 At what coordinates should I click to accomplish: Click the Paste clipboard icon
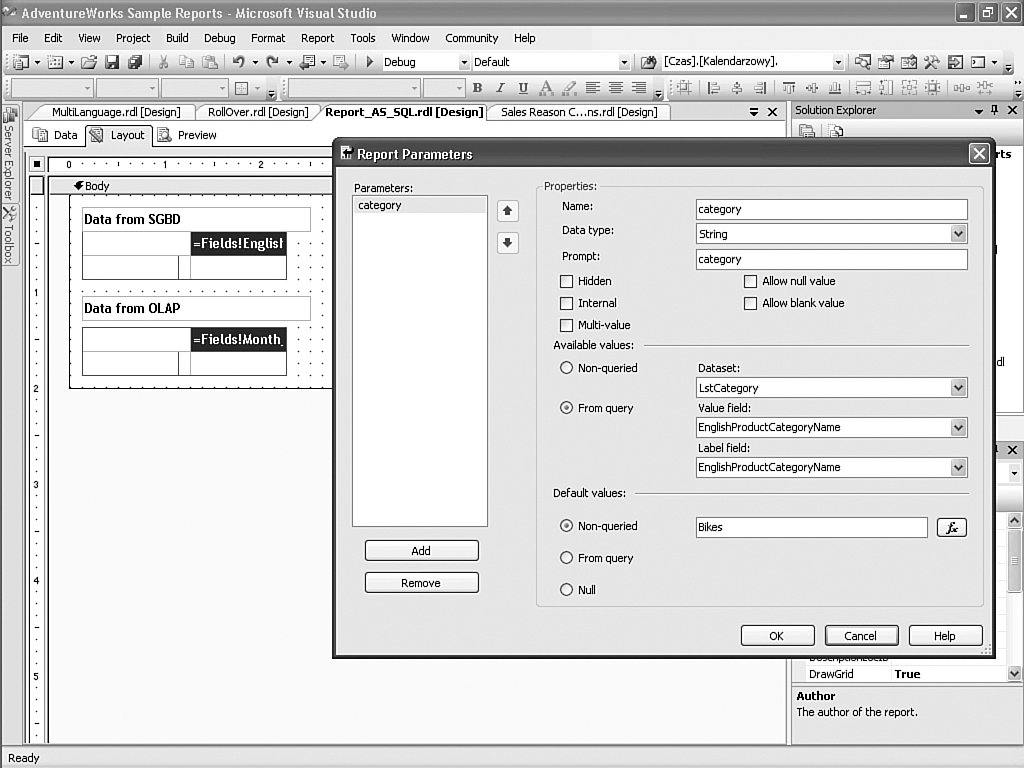tap(210, 62)
